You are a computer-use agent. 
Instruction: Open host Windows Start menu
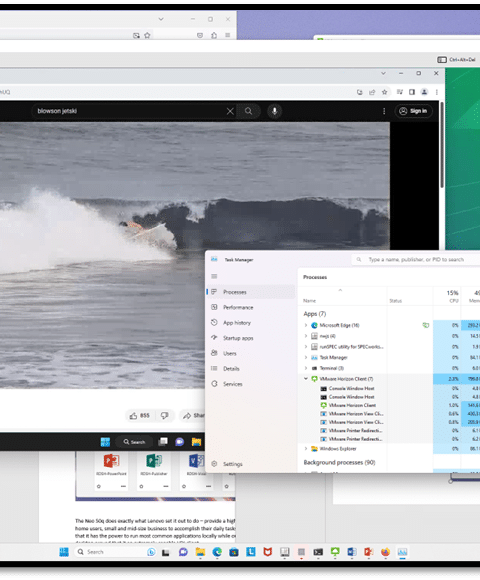click(64, 552)
